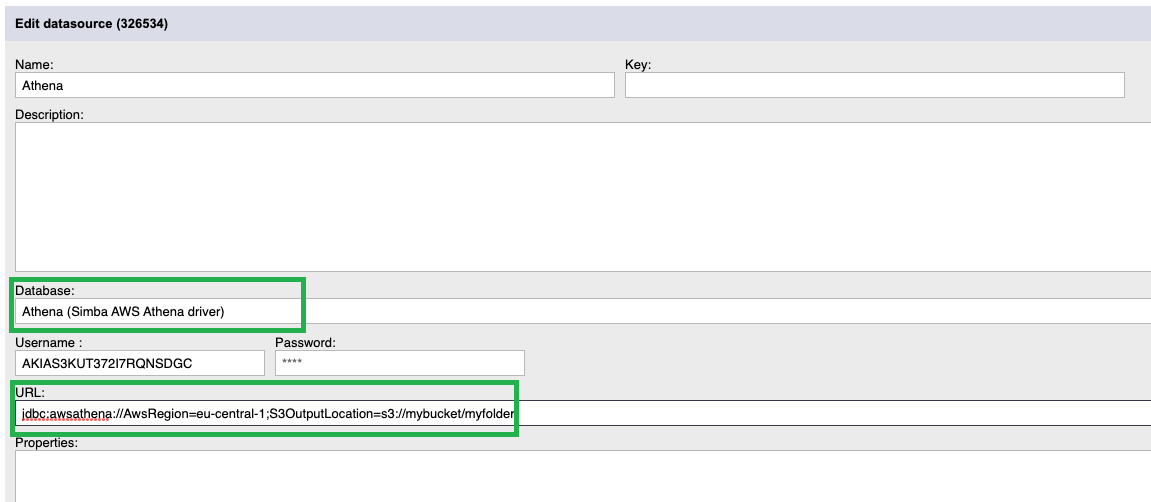Click the 'URL:' label
This screenshot has height=502, width=1151.
coord(28,393)
